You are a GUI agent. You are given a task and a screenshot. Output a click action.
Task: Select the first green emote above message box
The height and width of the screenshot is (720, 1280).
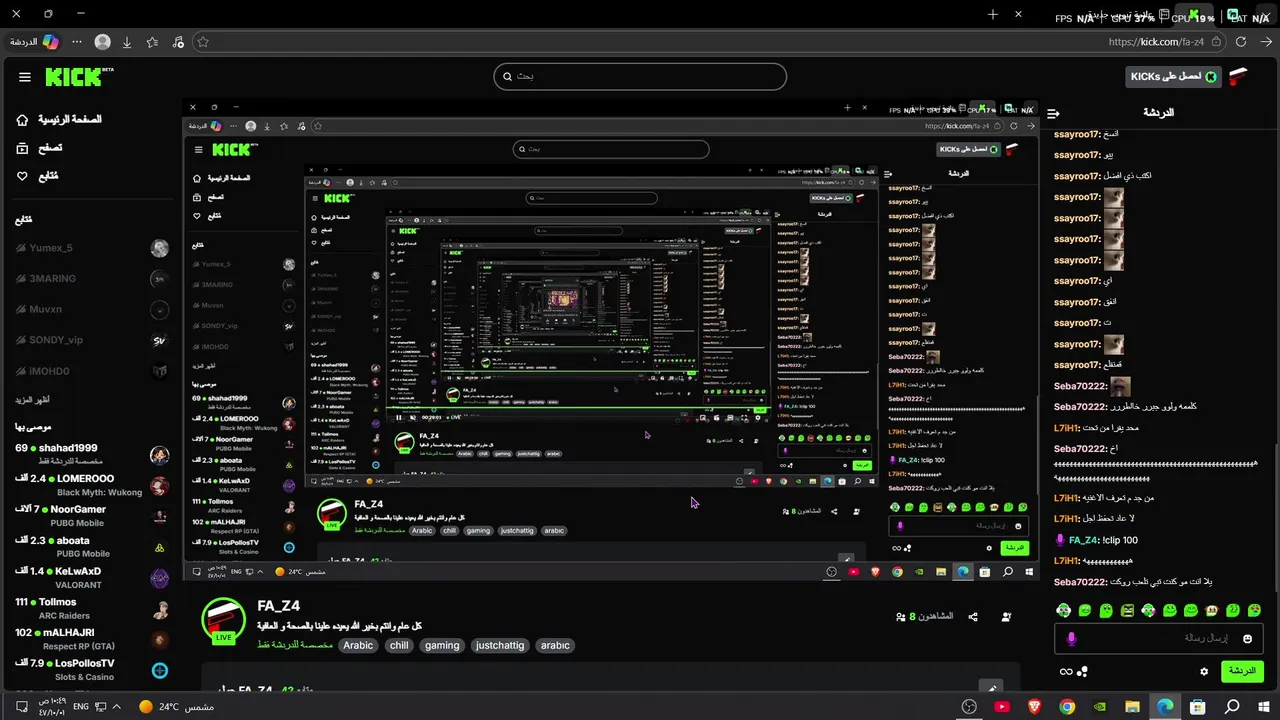pos(1063,610)
